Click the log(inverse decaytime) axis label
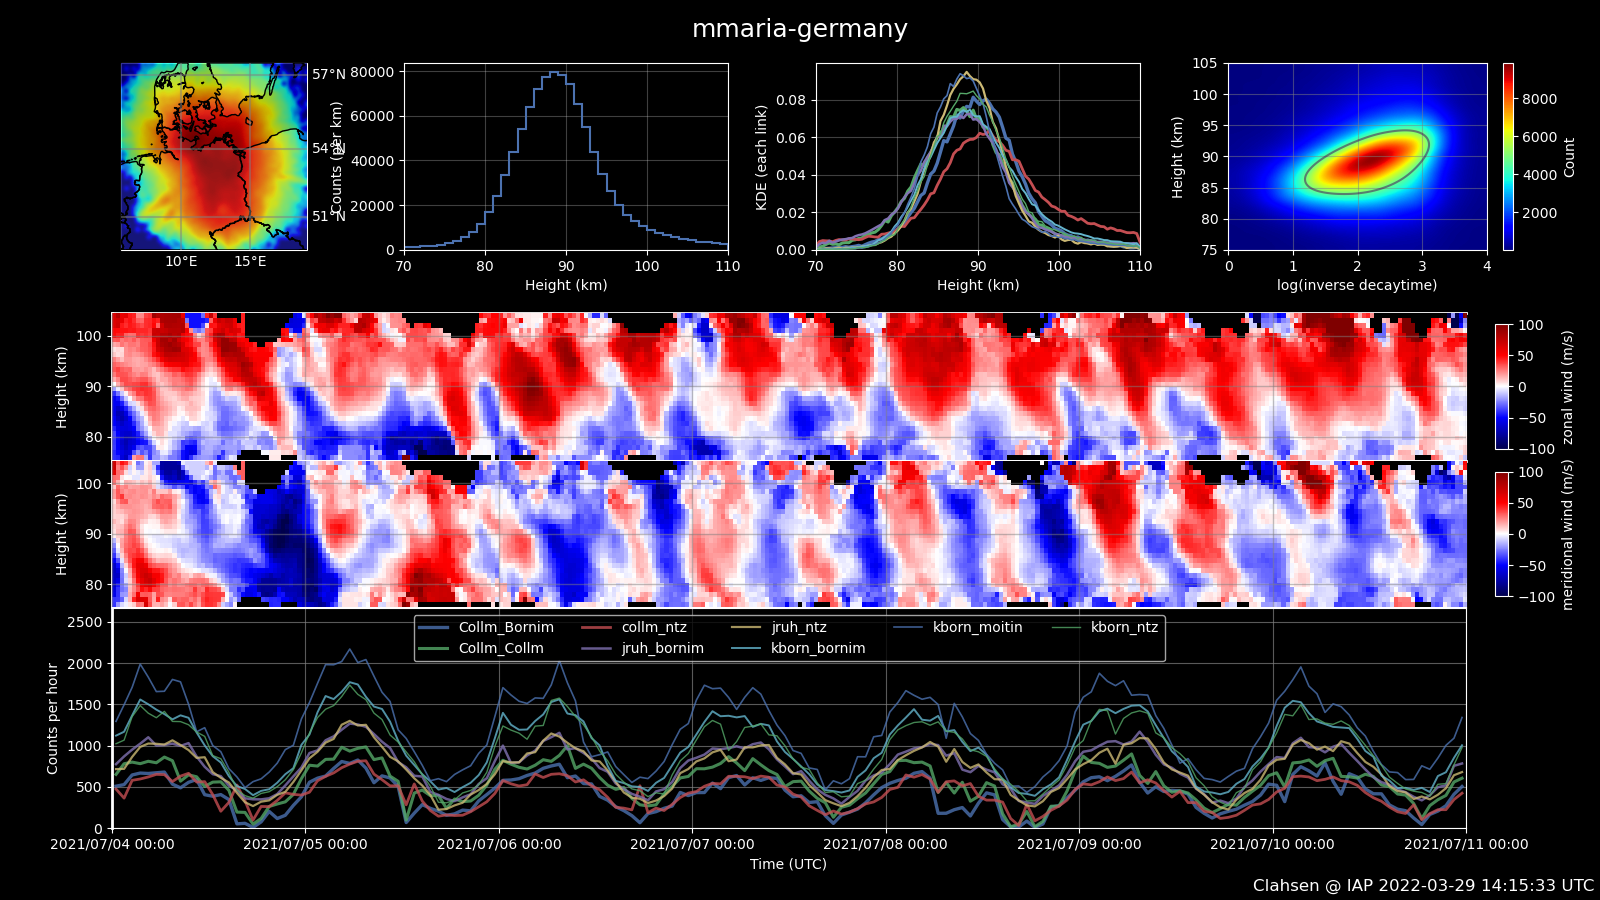This screenshot has width=1600, height=900. tap(1357, 286)
